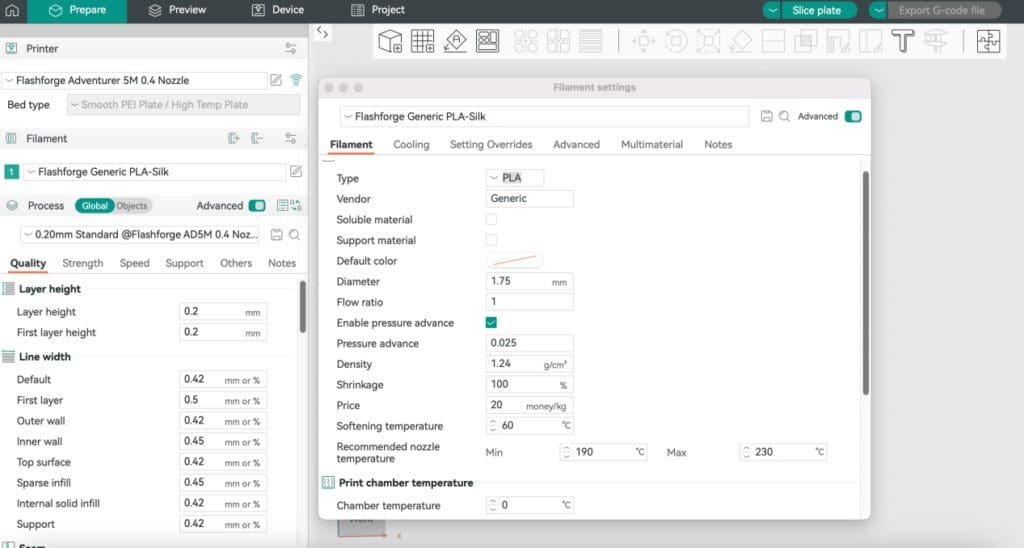
Task: Open filament Type PLA dropdown
Action: click(x=515, y=178)
